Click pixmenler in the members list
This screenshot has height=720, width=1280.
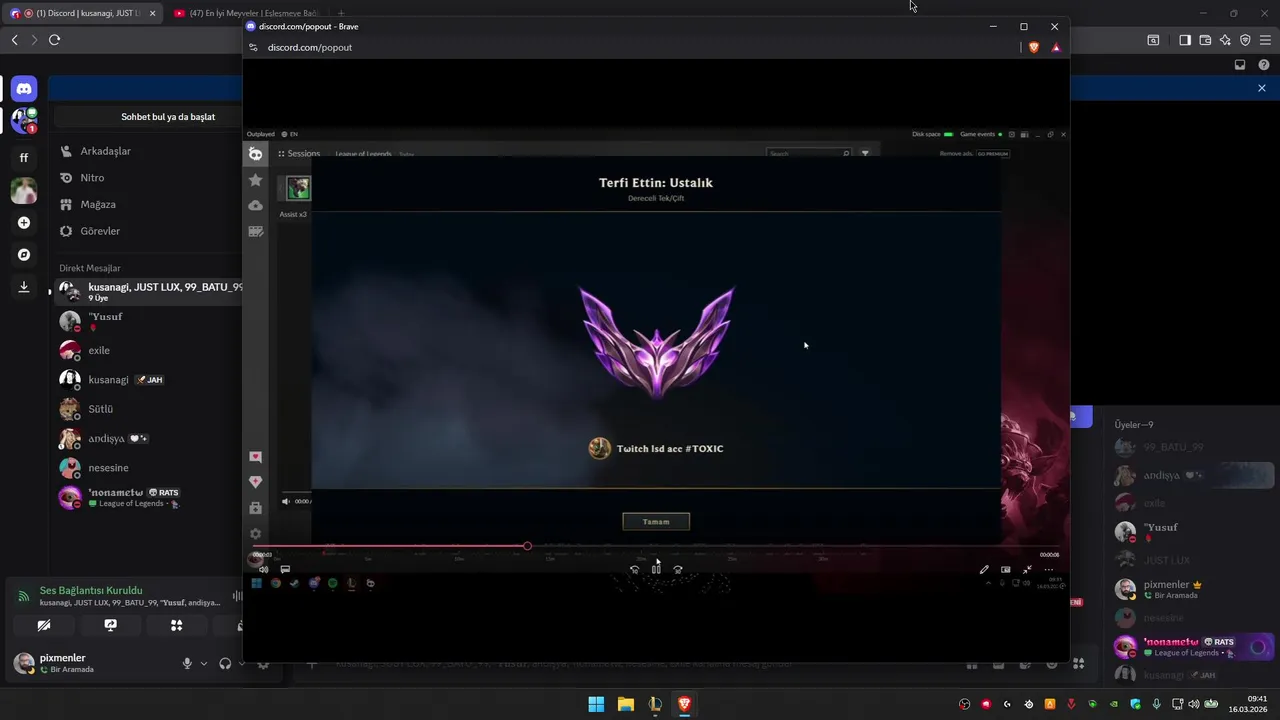(x=1192, y=589)
